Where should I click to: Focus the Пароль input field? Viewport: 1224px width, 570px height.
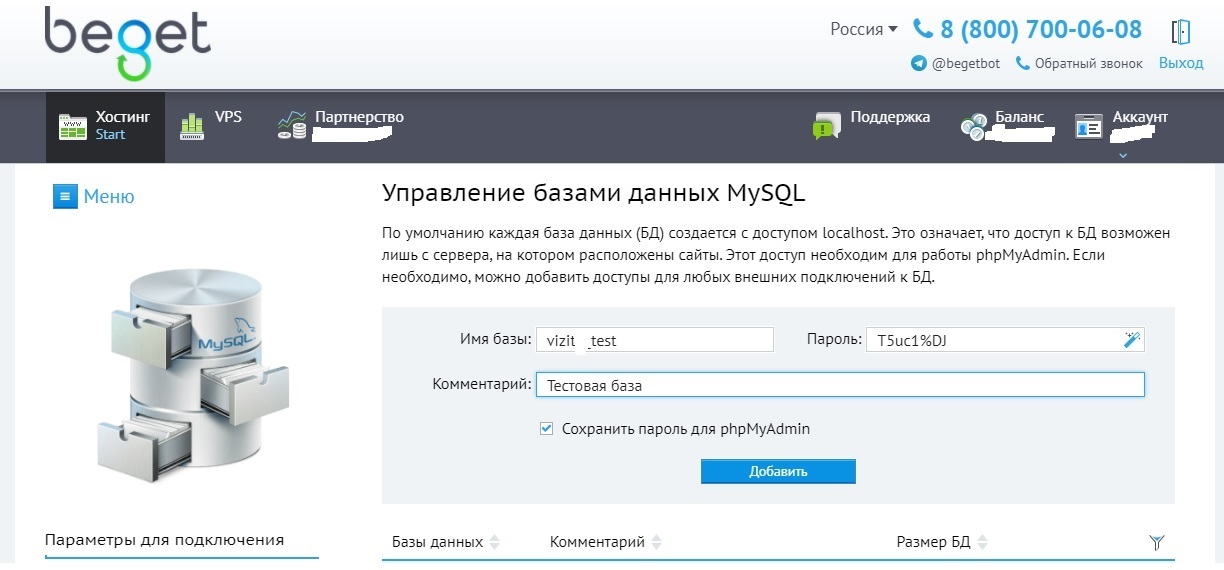[1005, 340]
